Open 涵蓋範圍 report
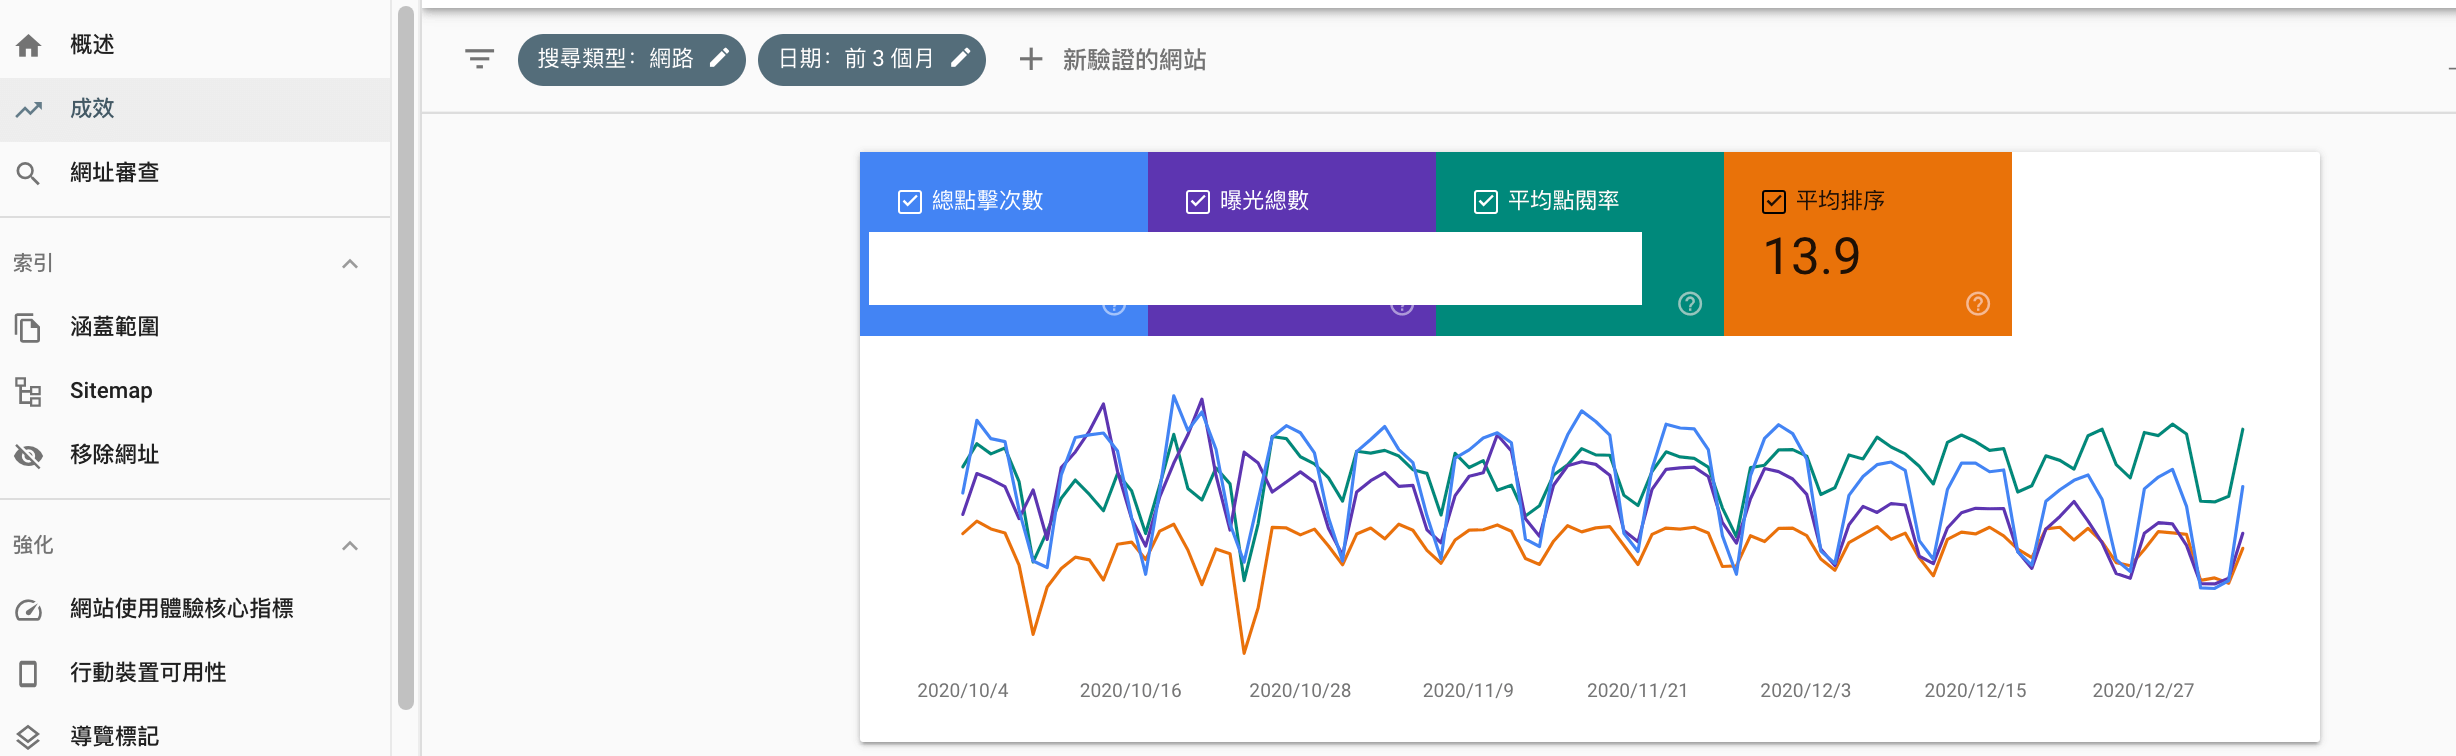2456x756 pixels. [x=195, y=327]
